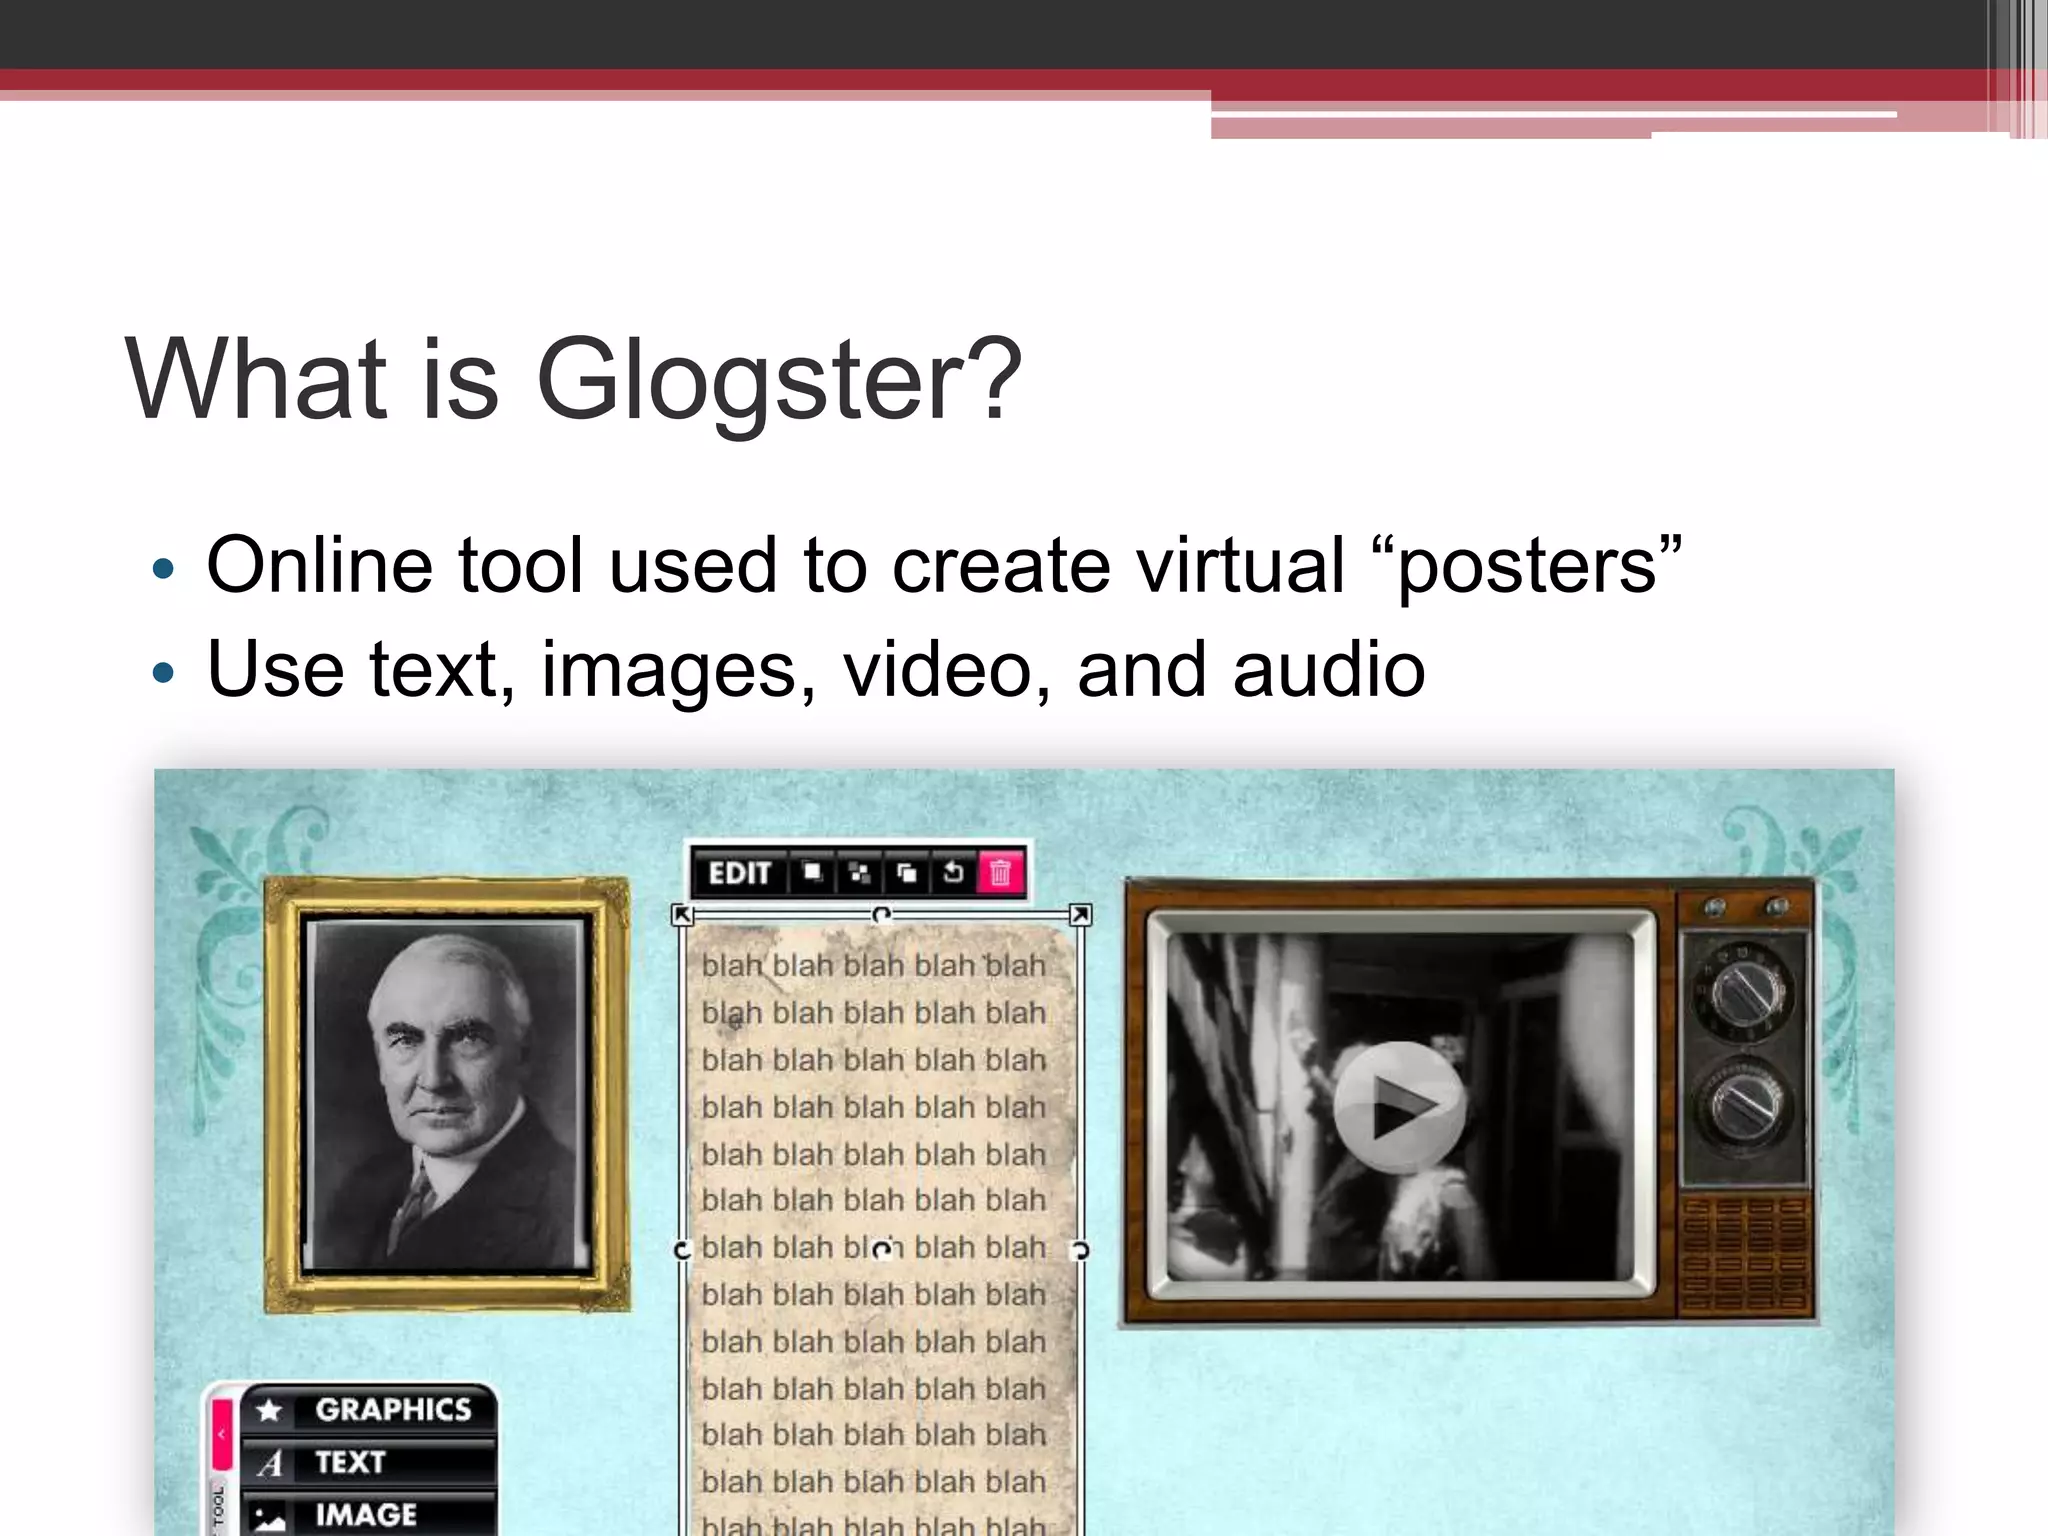Screen dimensions: 2048x1536
Task: Click the top-right resize corner handle
Action: pos(1080,914)
